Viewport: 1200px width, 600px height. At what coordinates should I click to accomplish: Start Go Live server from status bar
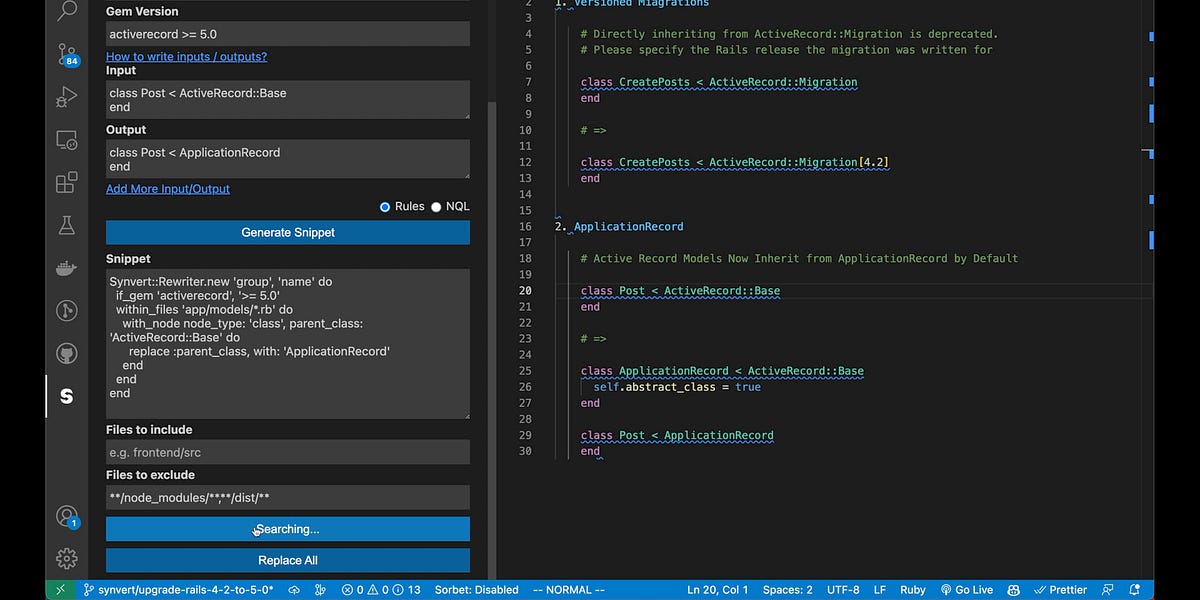coord(966,589)
